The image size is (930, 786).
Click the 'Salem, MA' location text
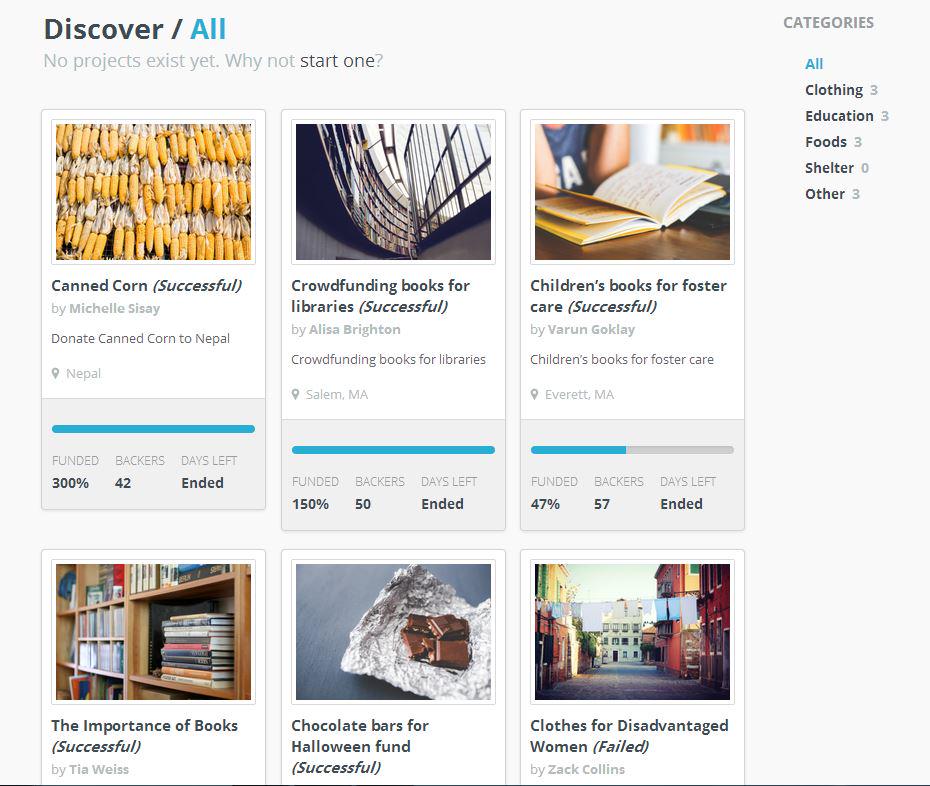pos(336,394)
